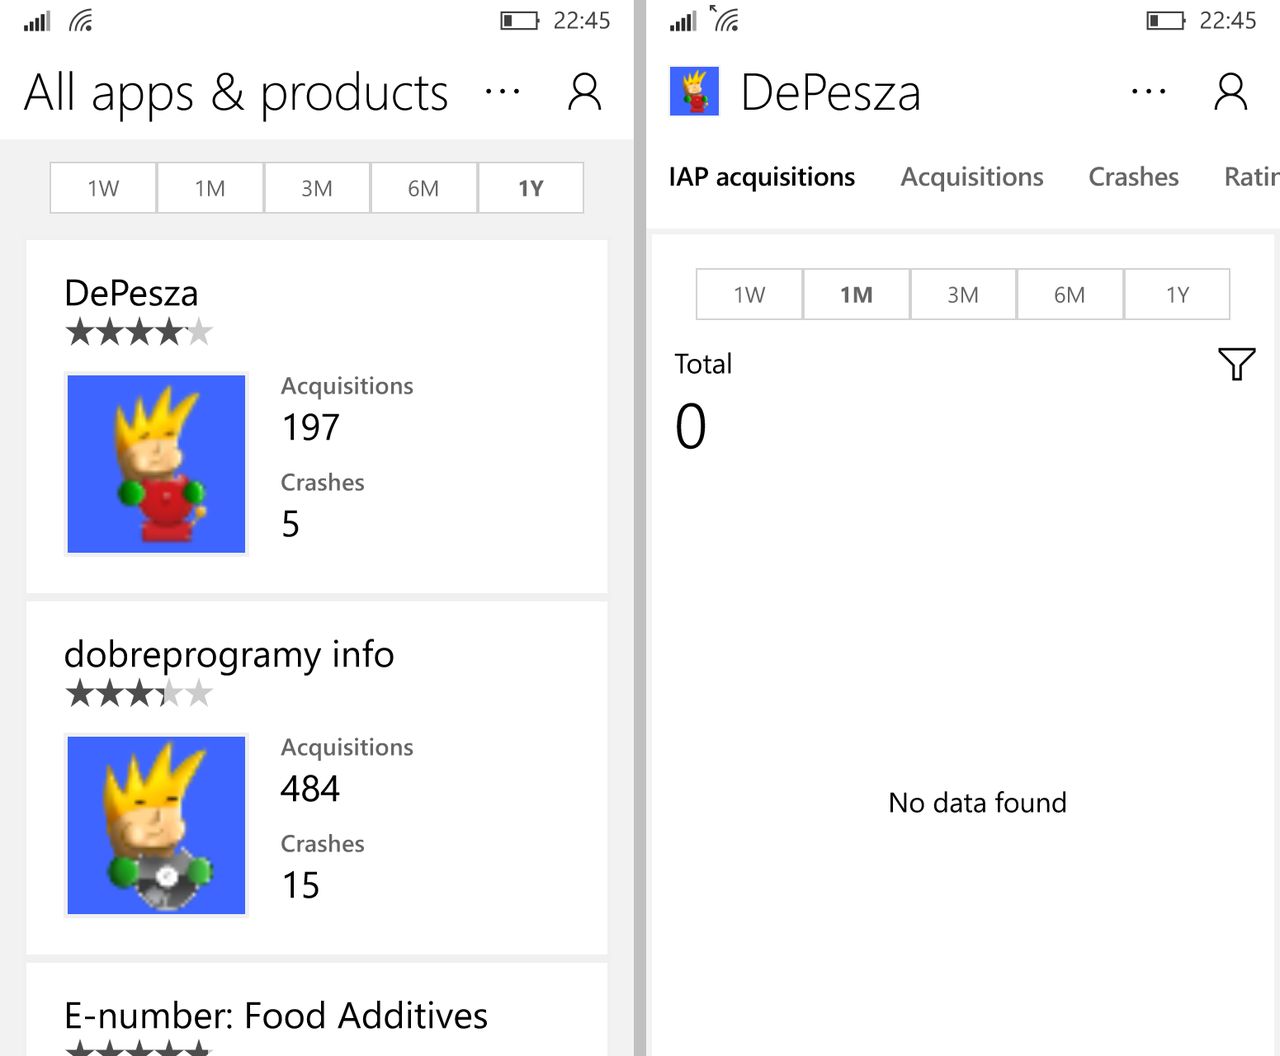Open the ellipsis menu on DePesza page
Viewport: 1280px width, 1056px height.
coord(1148,92)
